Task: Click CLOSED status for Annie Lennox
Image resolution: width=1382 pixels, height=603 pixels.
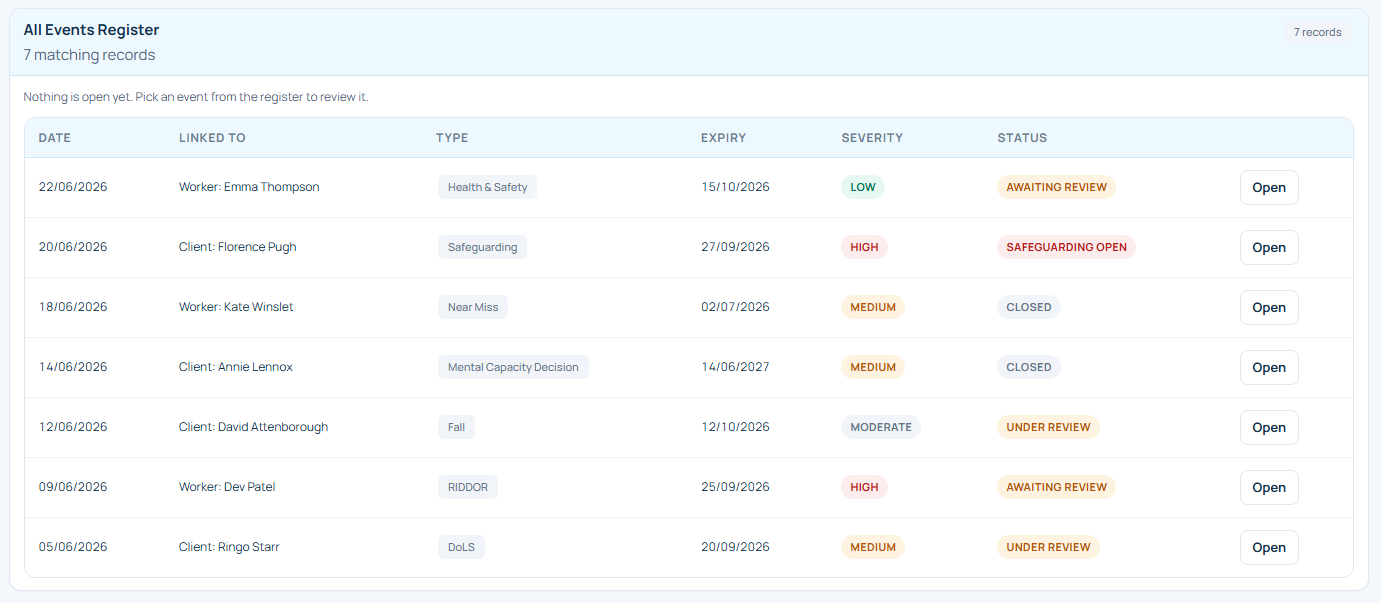Action: [x=1029, y=367]
